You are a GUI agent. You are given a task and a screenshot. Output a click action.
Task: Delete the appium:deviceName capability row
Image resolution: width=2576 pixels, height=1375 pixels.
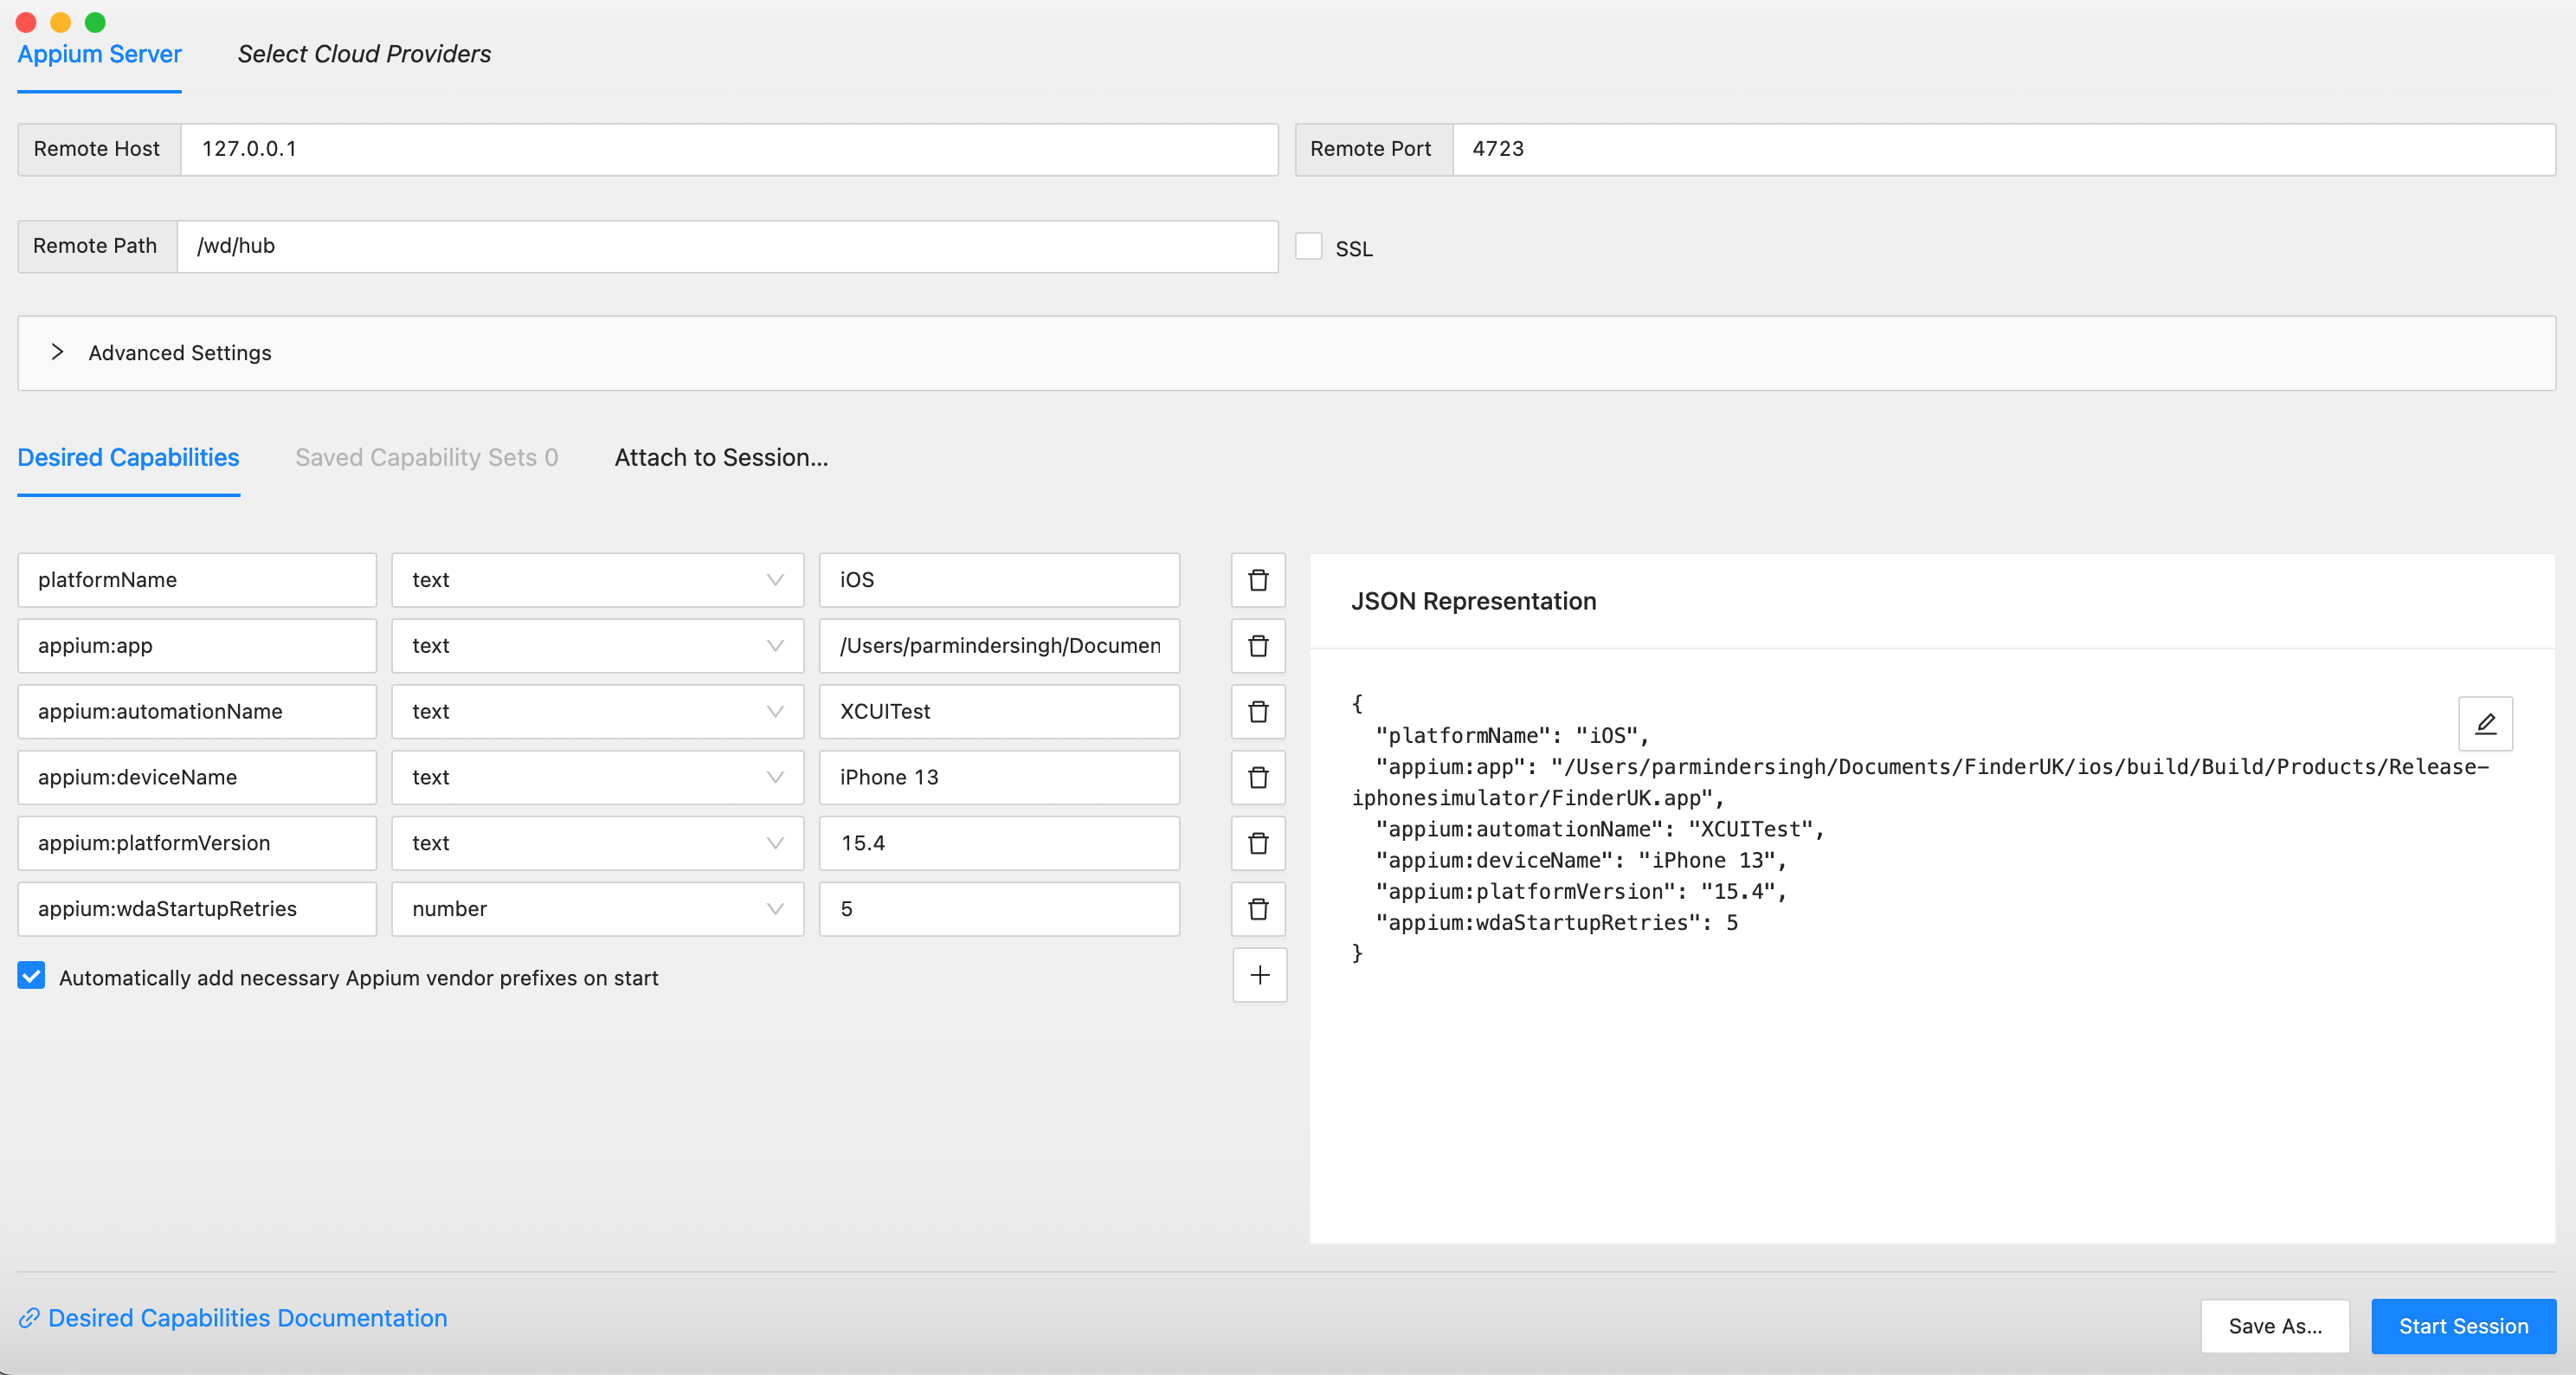pos(1258,777)
